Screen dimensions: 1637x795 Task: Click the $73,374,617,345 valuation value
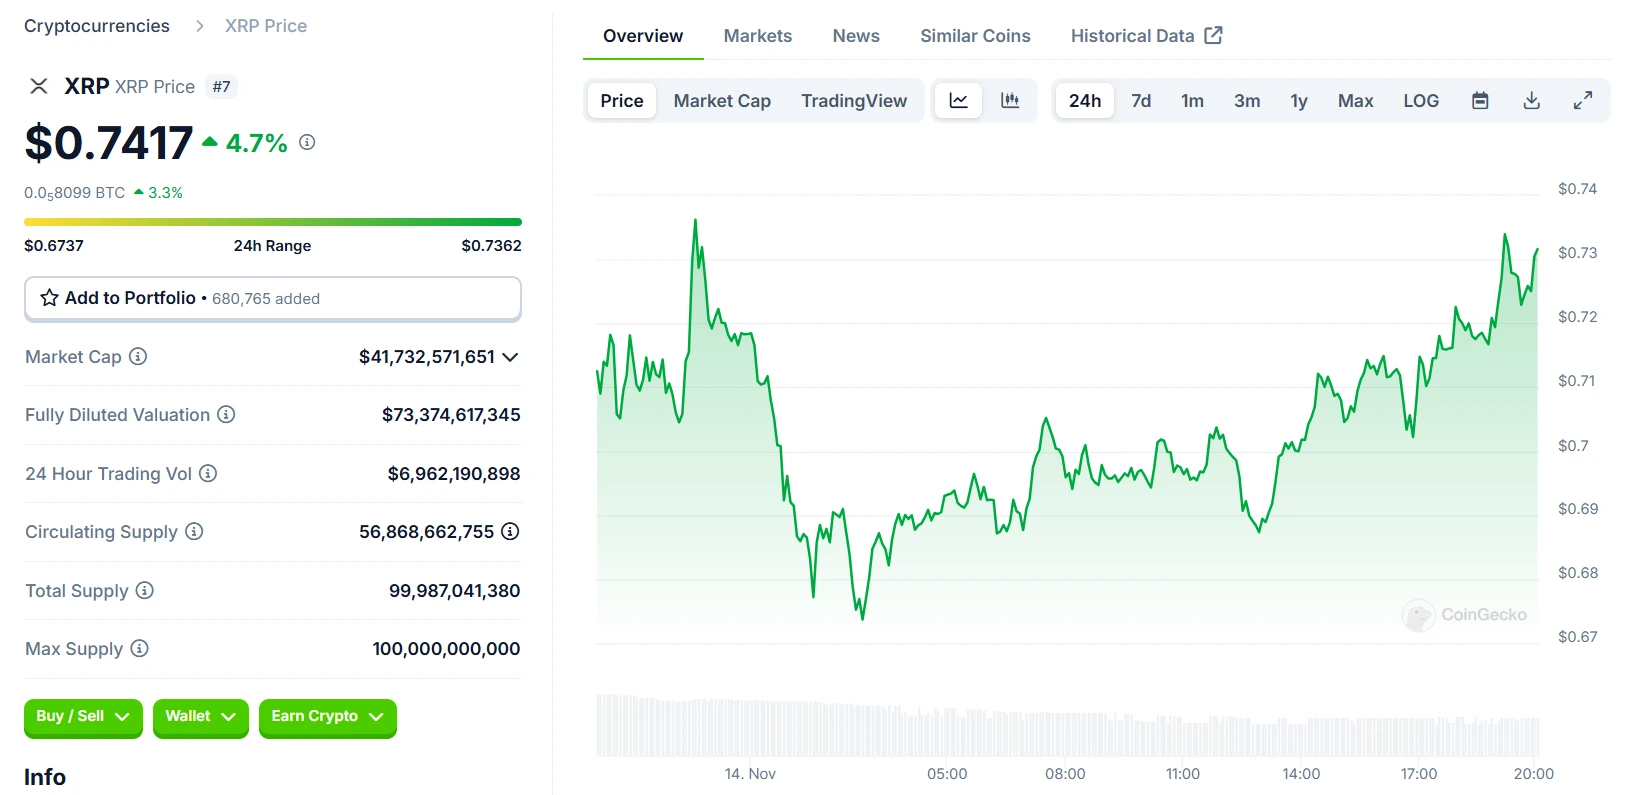click(451, 414)
